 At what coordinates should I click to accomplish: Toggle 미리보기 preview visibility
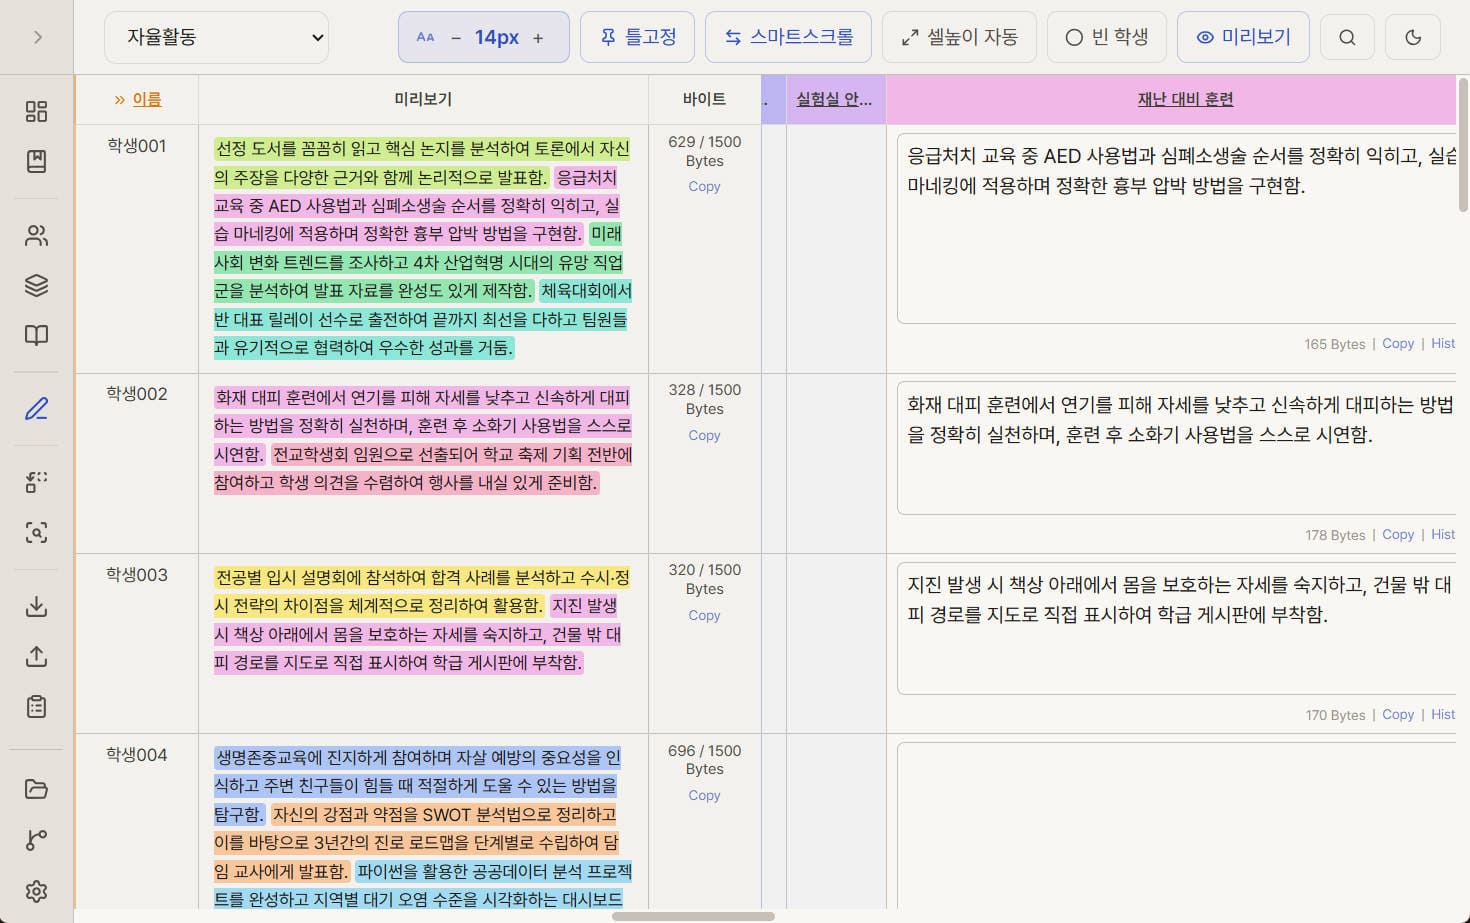[x=1243, y=37]
